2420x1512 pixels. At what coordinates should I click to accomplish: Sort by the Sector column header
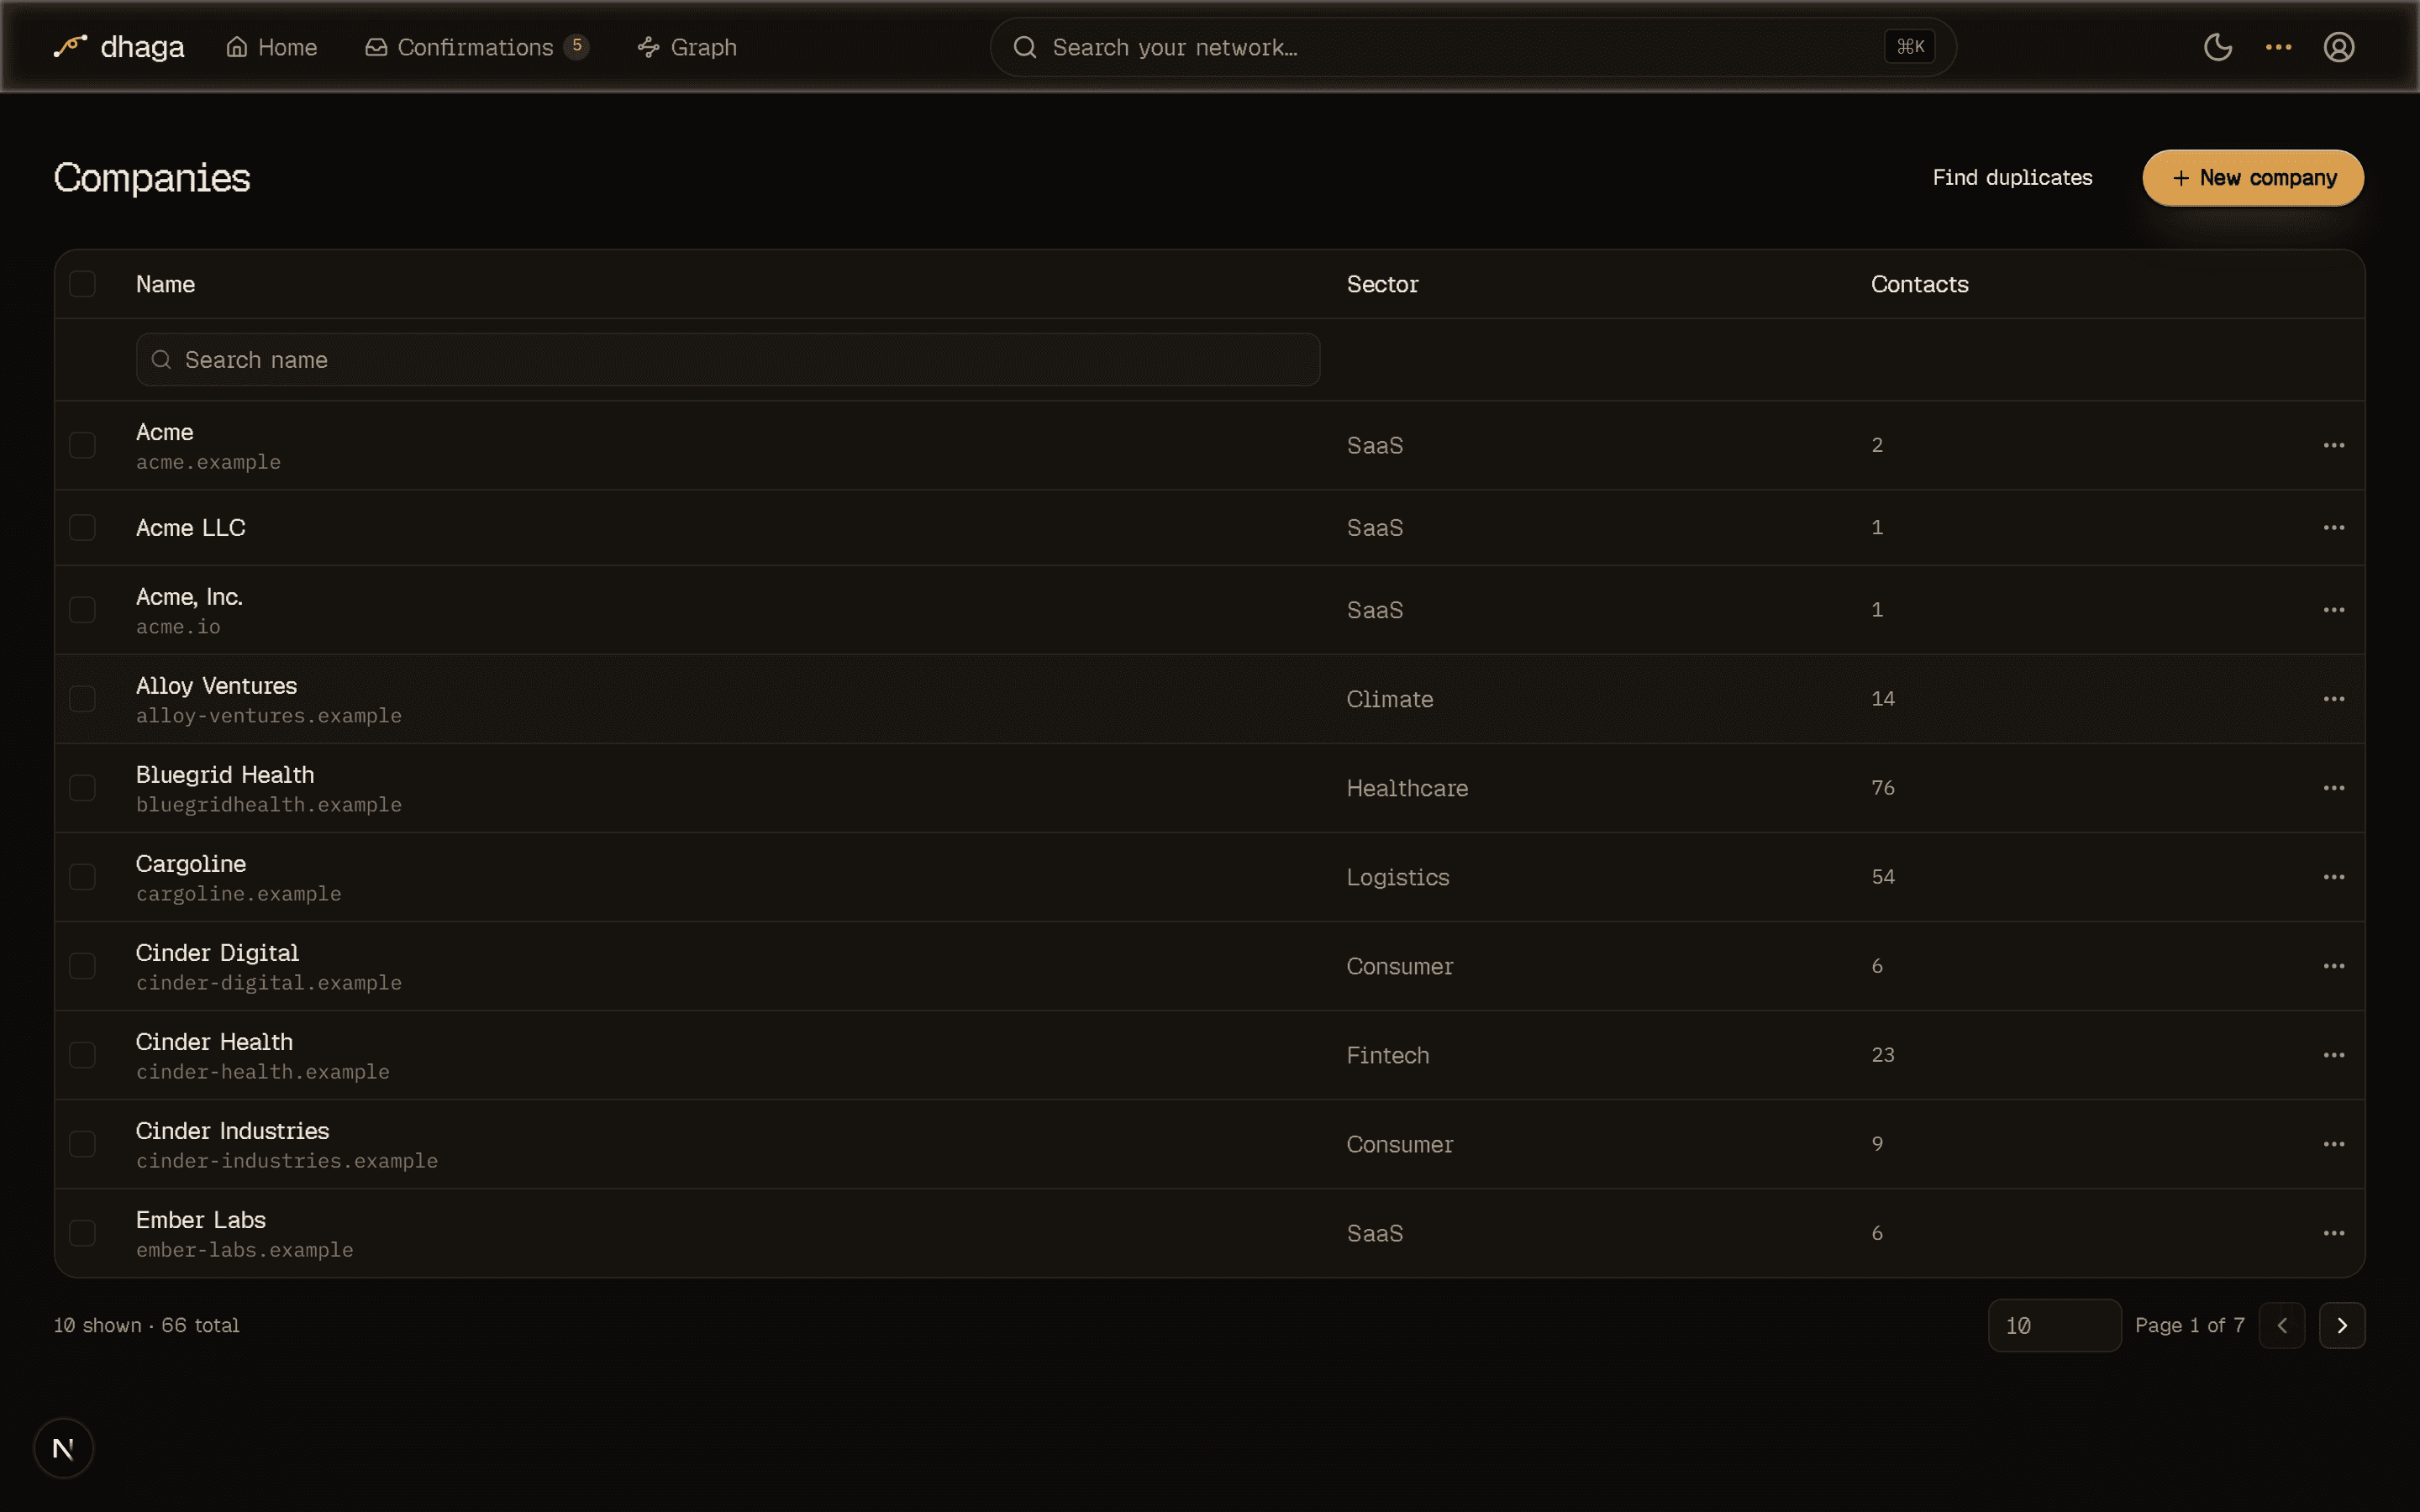pyautogui.click(x=1382, y=284)
